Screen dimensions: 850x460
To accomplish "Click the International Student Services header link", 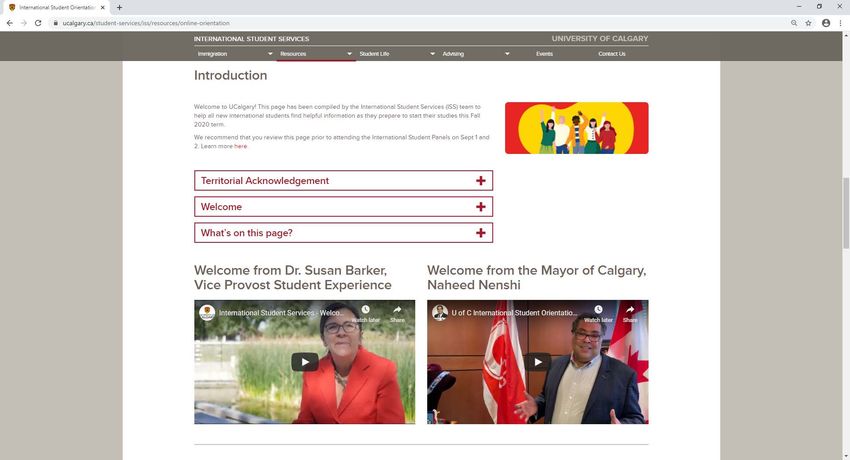I will (252, 39).
